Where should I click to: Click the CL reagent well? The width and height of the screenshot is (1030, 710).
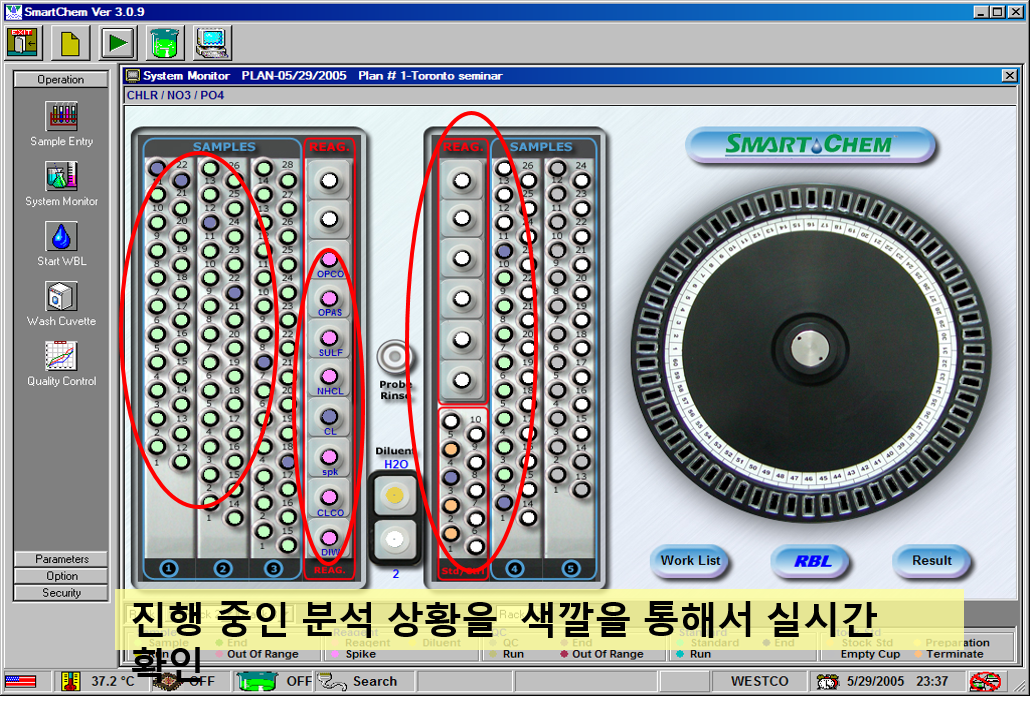coord(329,416)
